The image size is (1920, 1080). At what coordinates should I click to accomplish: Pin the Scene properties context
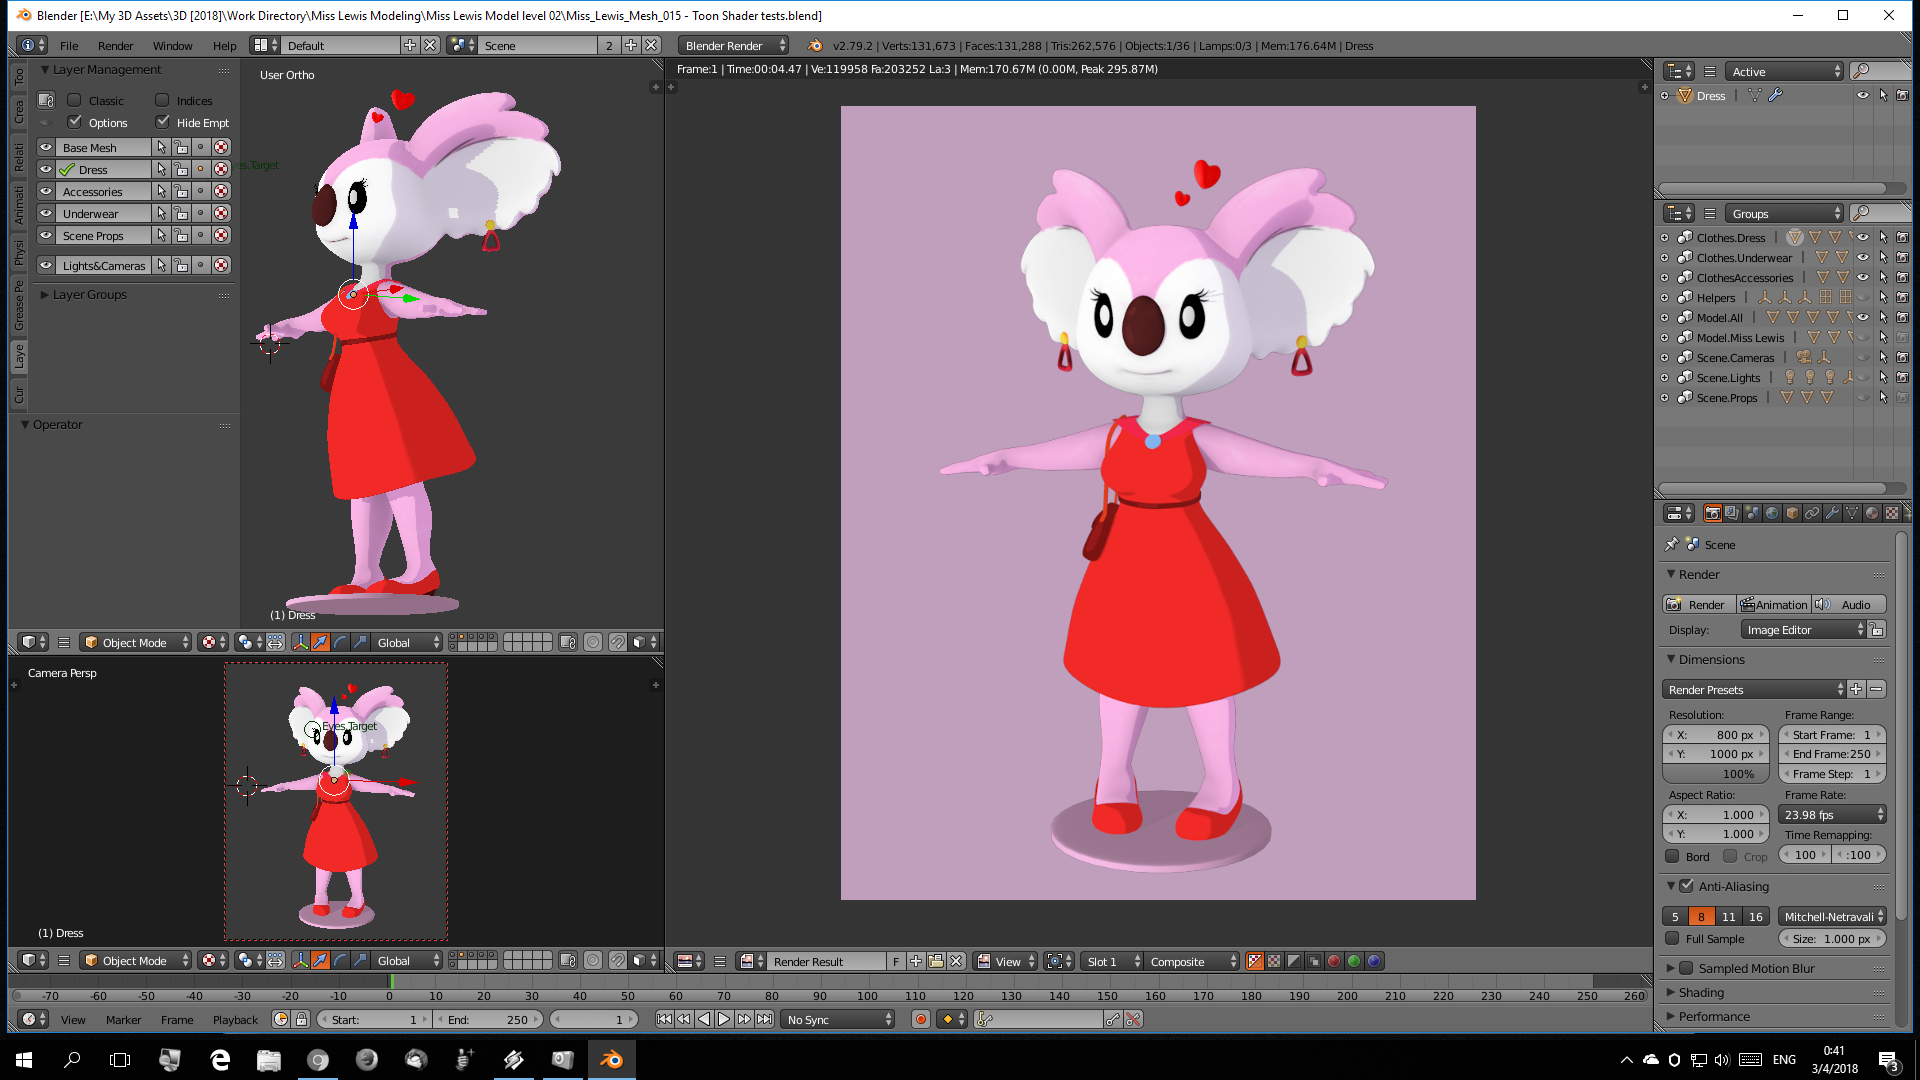point(1671,544)
